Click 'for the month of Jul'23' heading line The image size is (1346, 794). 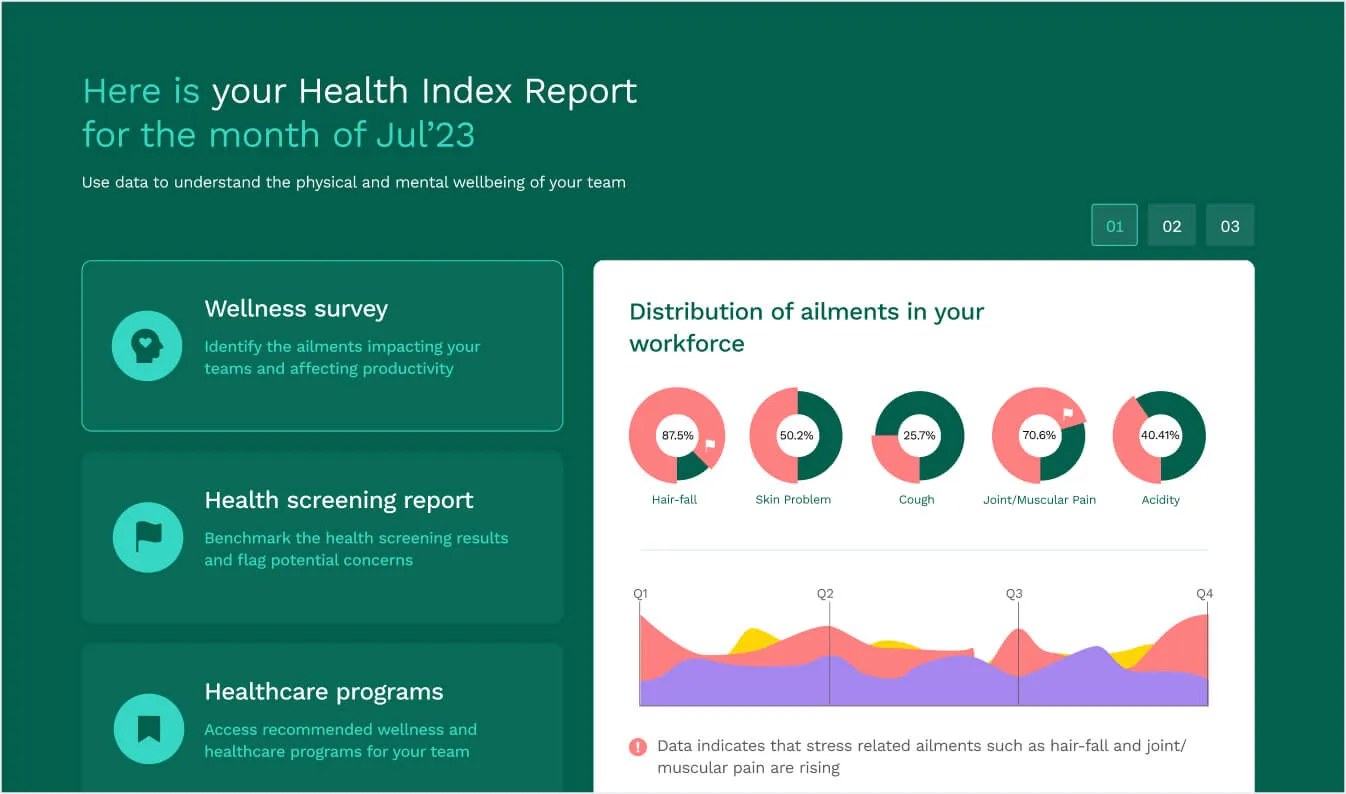(x=279, y=135)
